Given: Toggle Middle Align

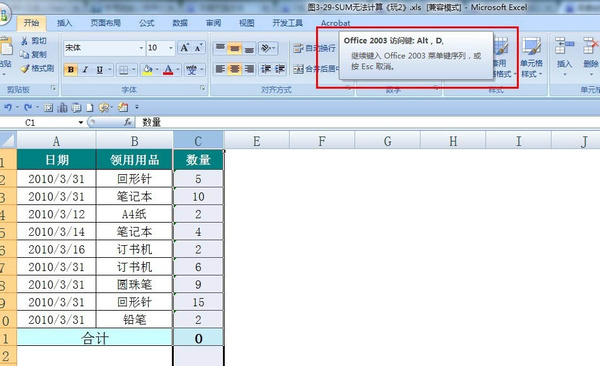Looking at the screenshot, I should click(x=234, y=48).
